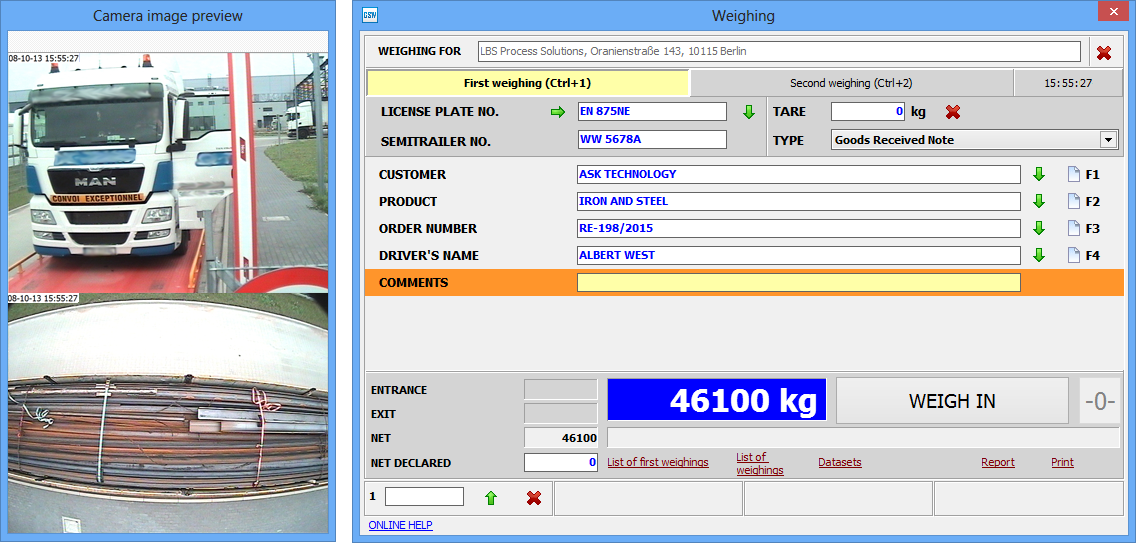Screen dimensions: 1136x543
Task: Click the License Plate No. input field
Action: [x=651, y=112]
